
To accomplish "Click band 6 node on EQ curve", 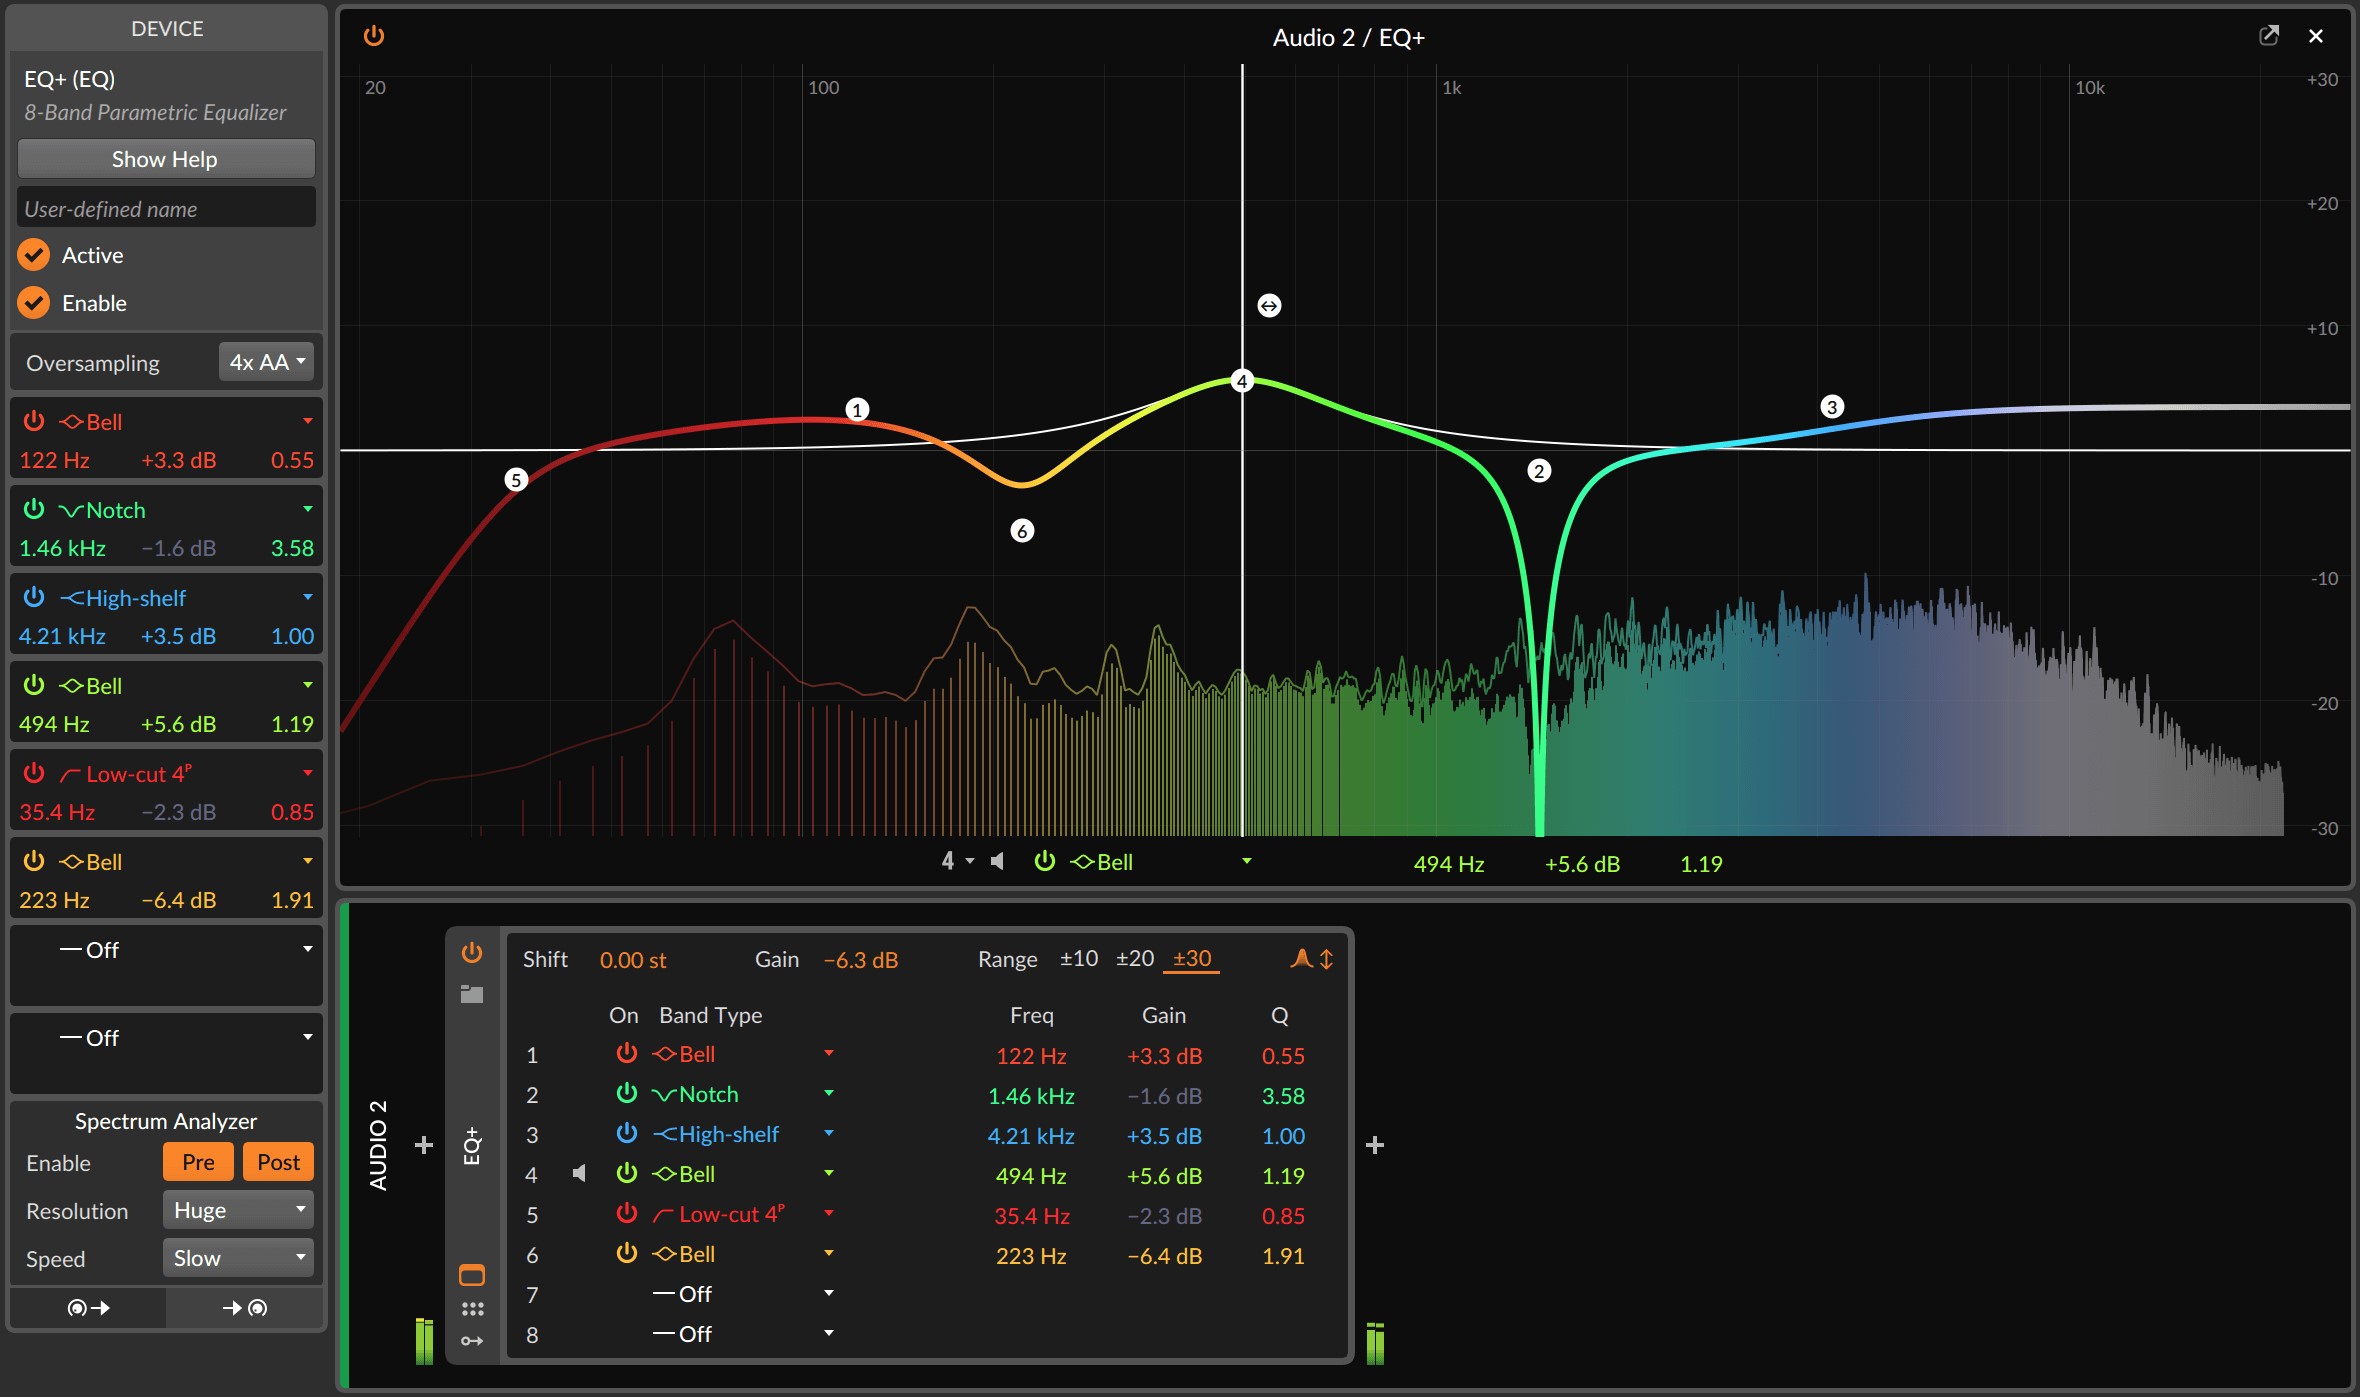I will coord(1021,531).
